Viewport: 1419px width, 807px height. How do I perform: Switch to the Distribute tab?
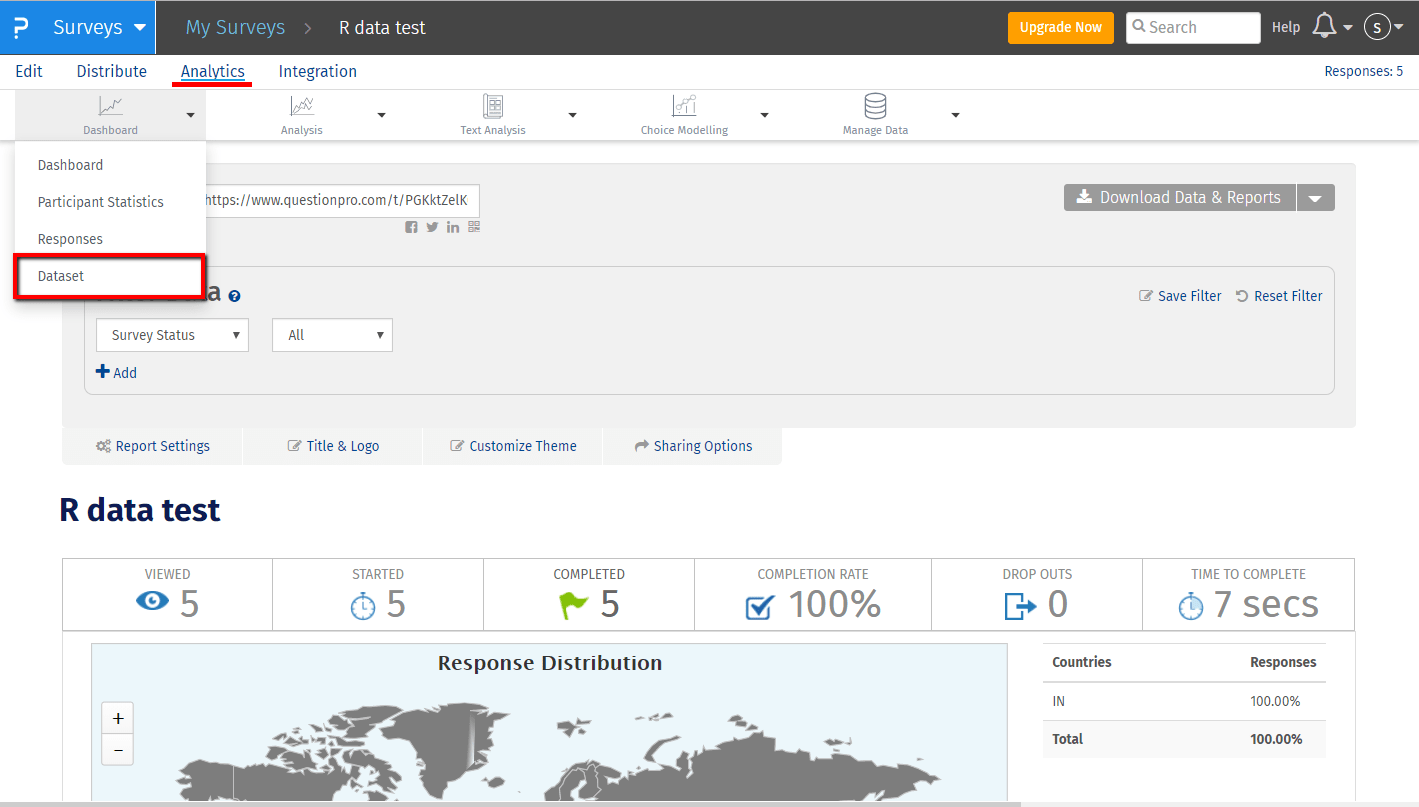112,71
